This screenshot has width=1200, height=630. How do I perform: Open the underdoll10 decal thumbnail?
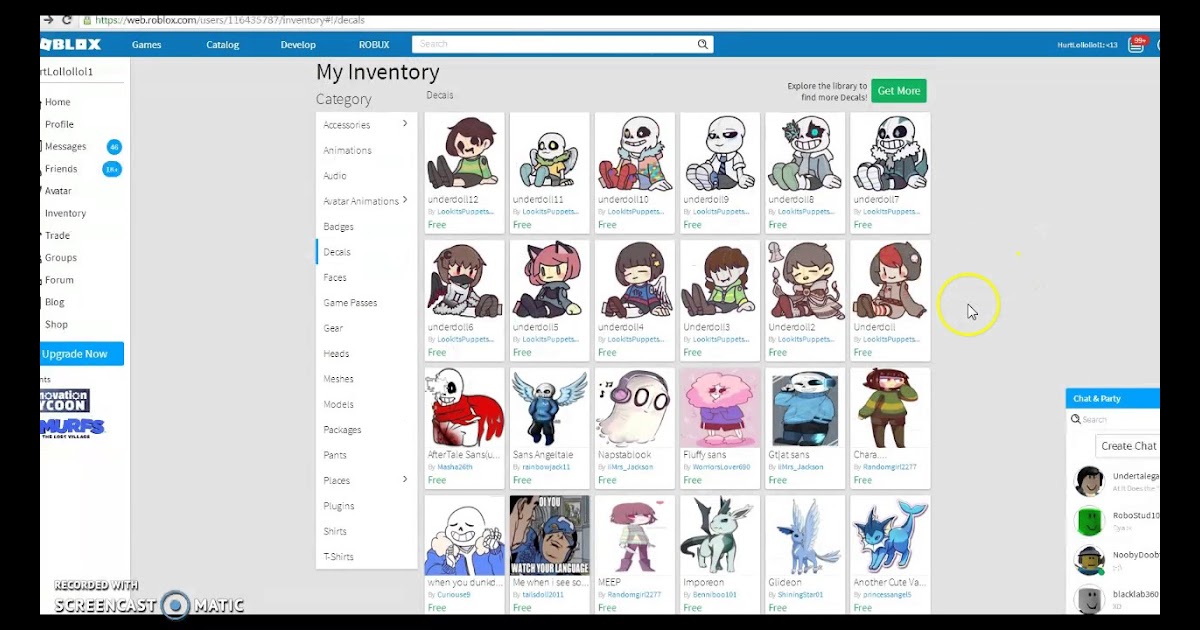pyautogui.click(x=635, y=152)
